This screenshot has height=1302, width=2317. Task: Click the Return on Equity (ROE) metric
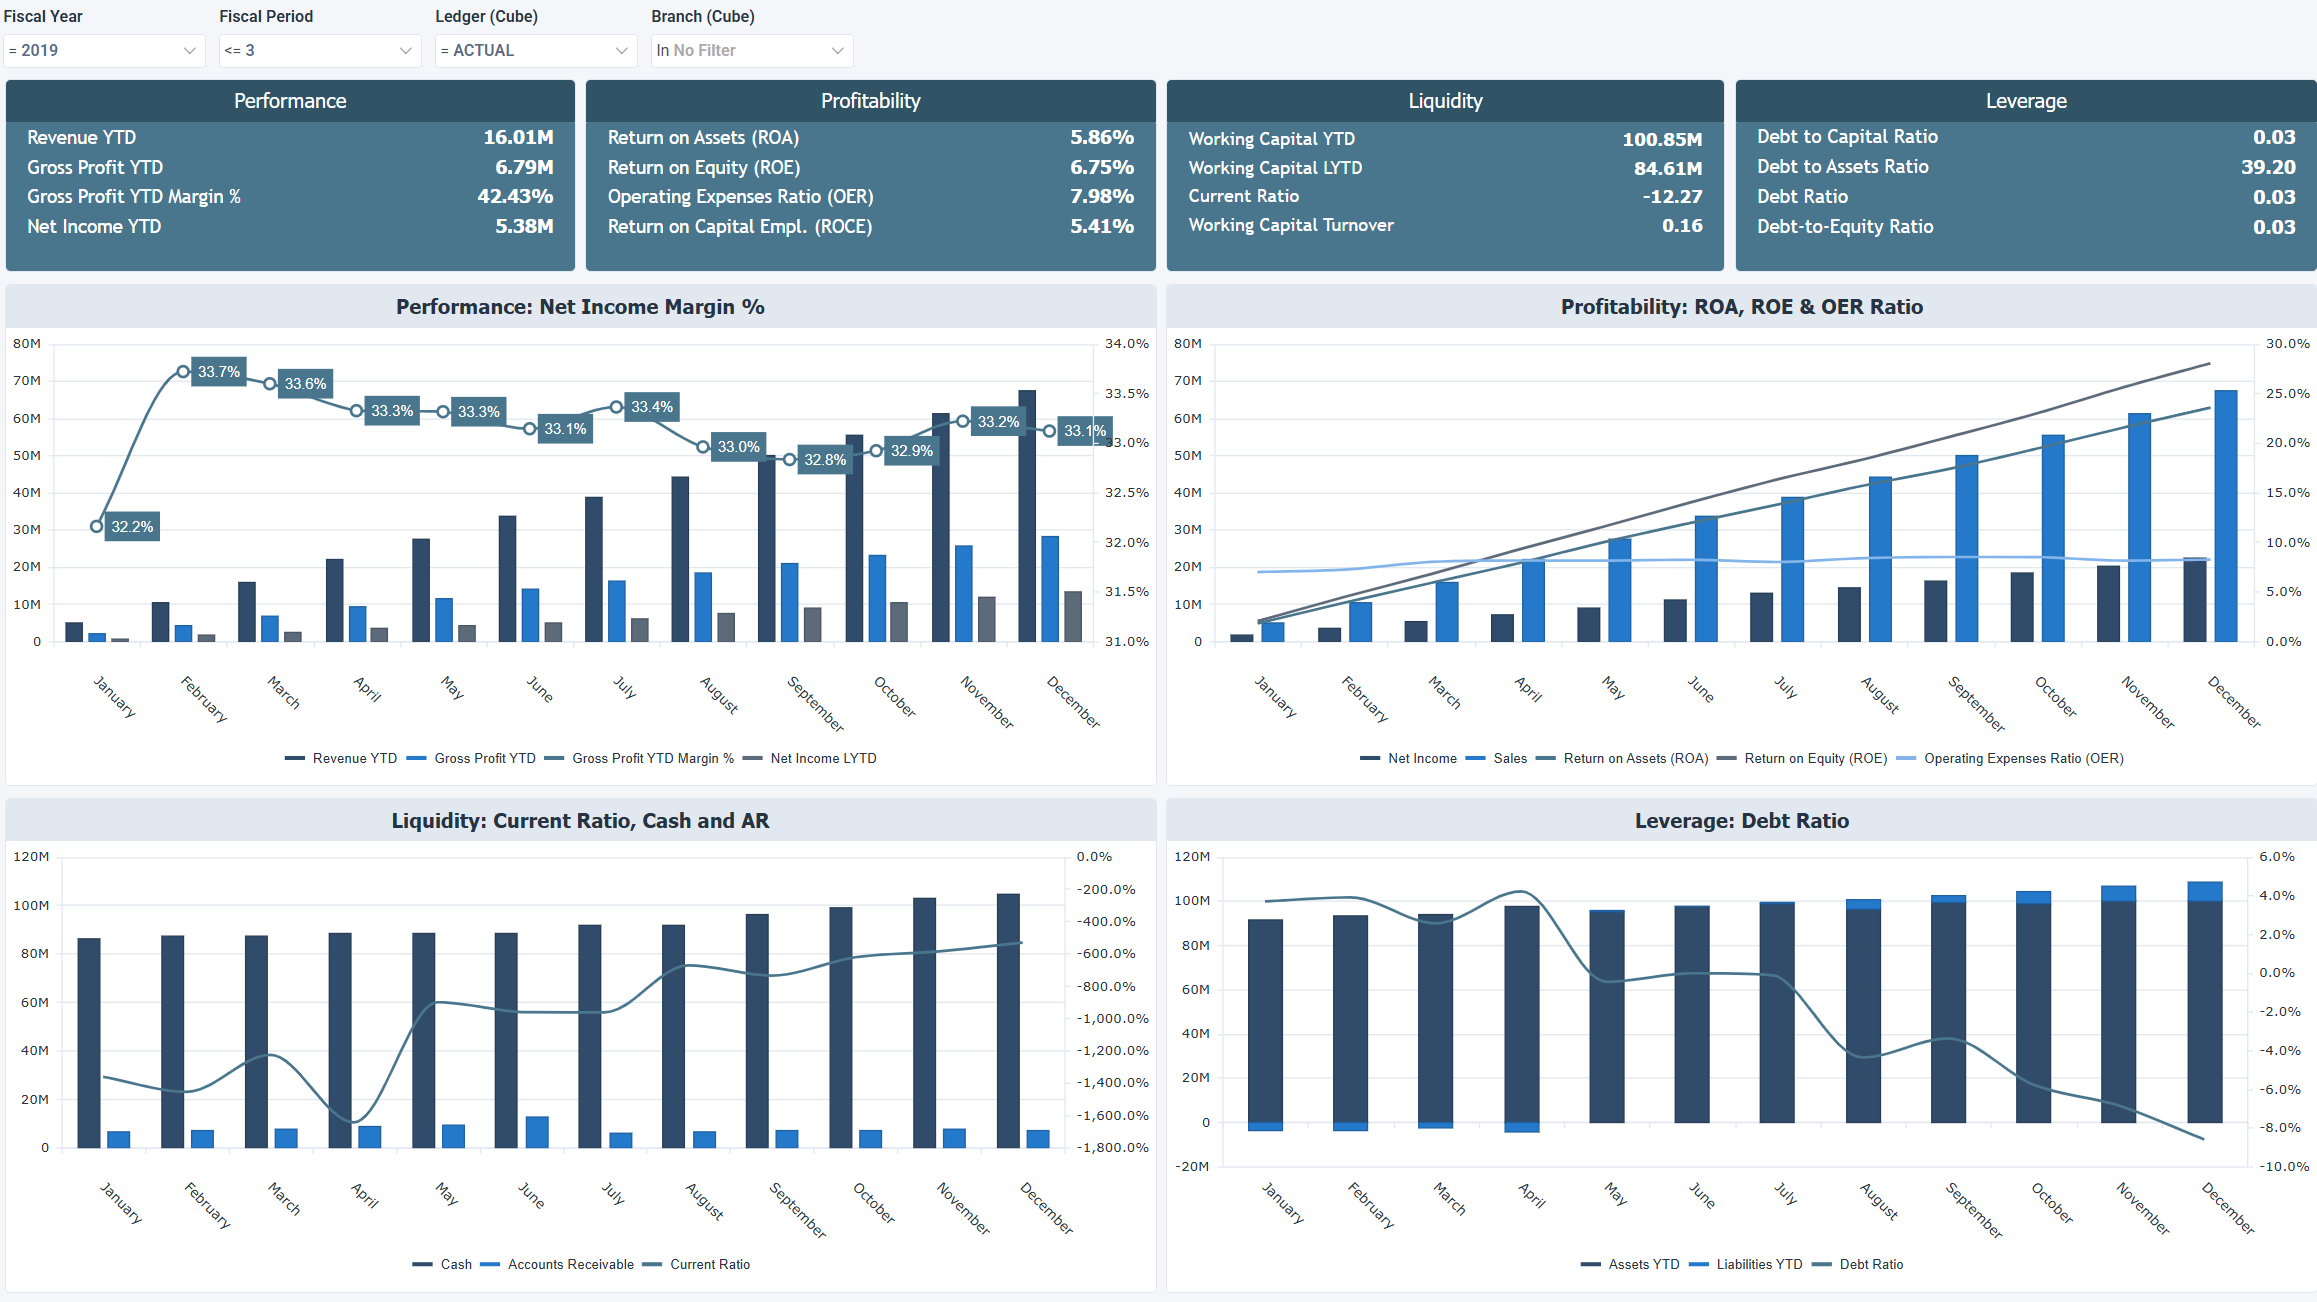[x=703, y=167]
